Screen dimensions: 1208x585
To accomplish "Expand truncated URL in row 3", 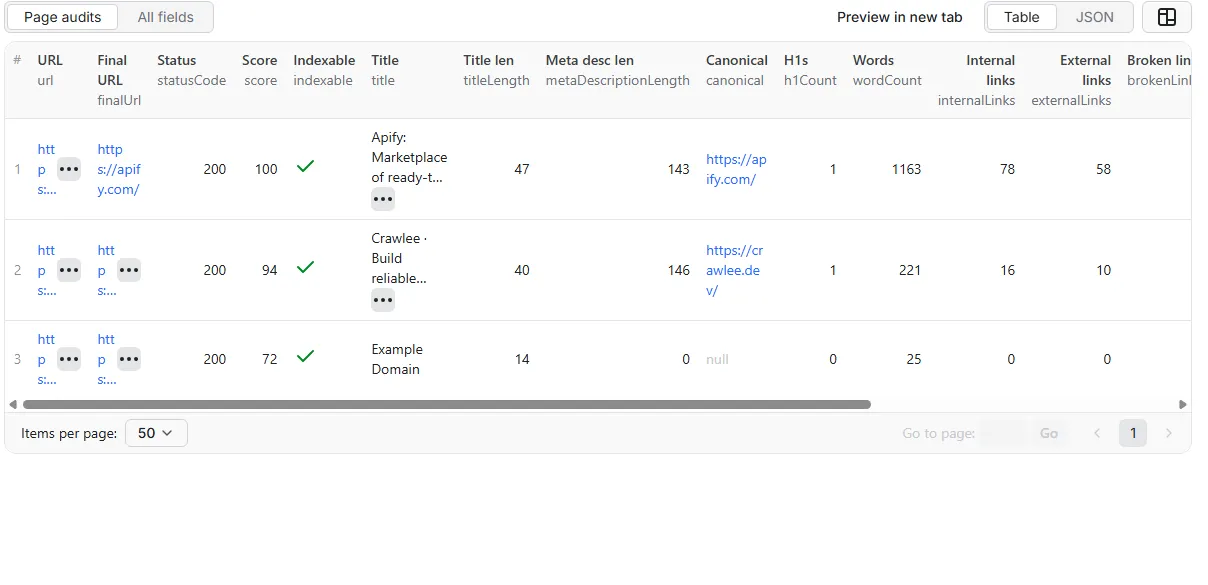I will 69,359.
